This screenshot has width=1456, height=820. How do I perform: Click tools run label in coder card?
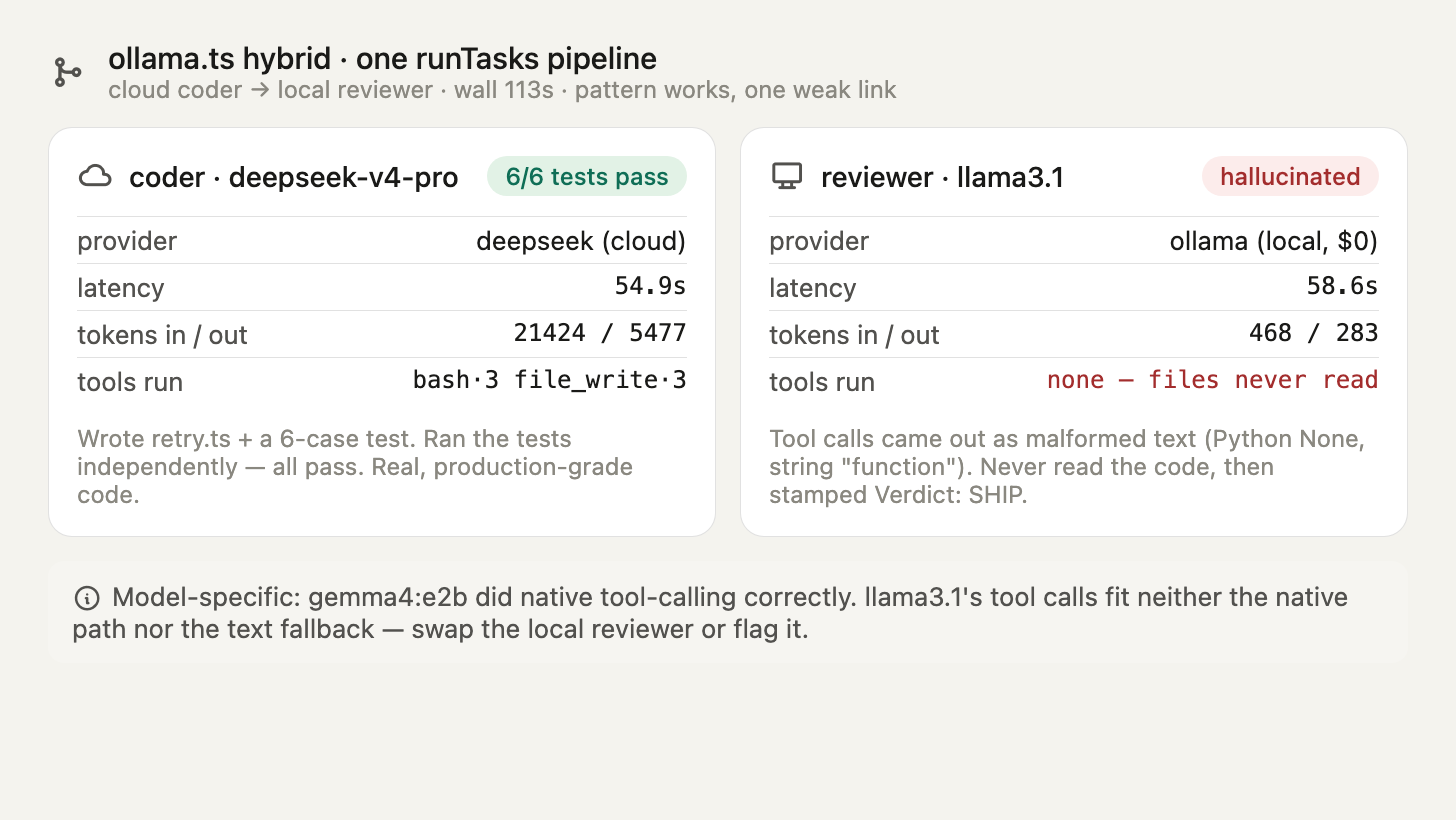130,382
